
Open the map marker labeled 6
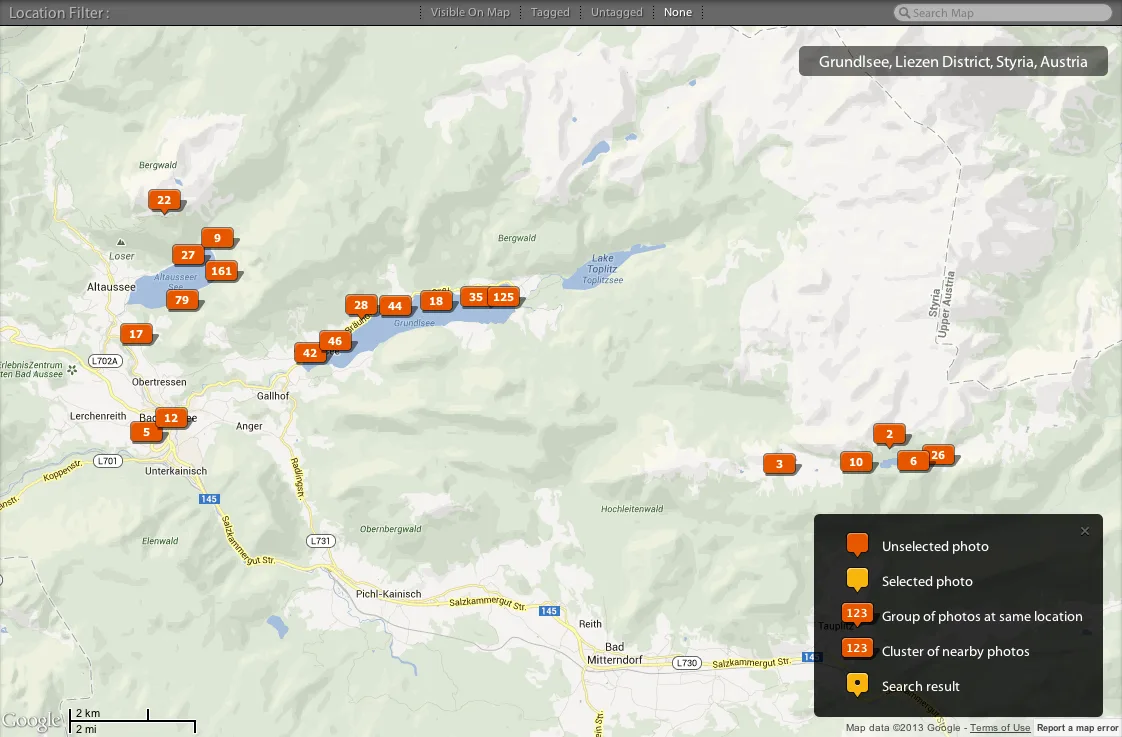coord(913,462)
